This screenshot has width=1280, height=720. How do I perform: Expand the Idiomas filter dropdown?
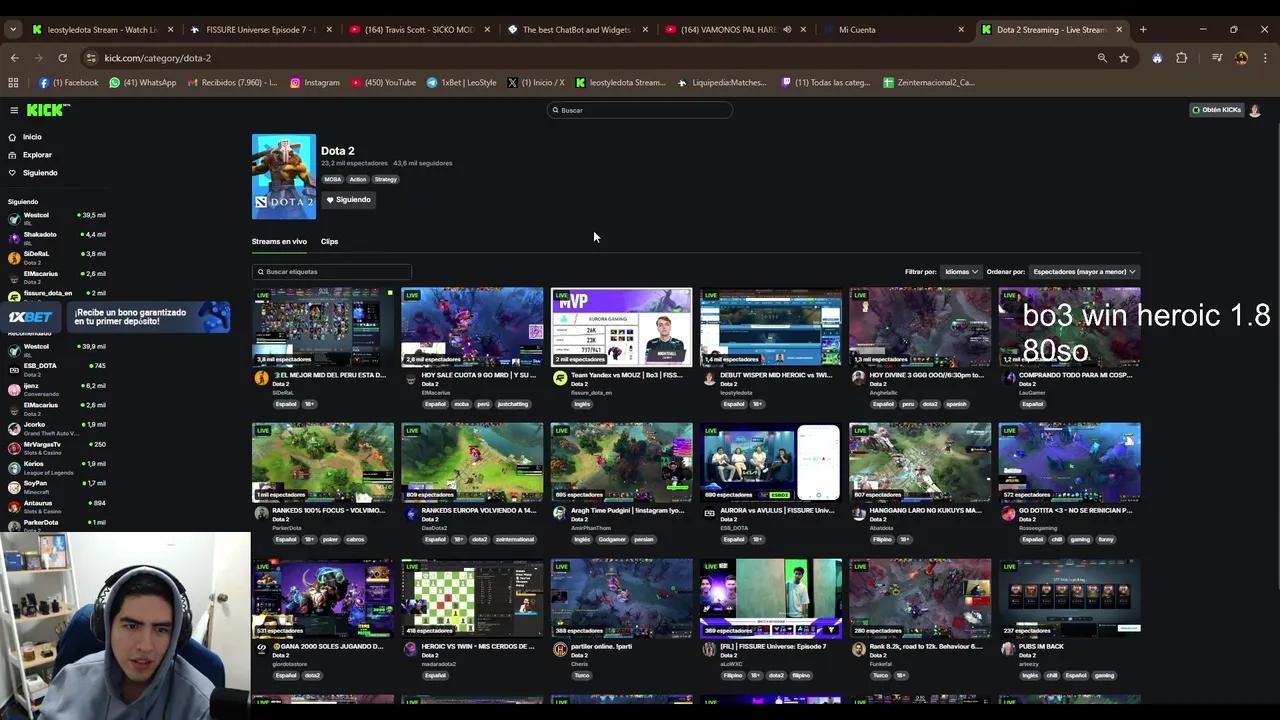960,272
